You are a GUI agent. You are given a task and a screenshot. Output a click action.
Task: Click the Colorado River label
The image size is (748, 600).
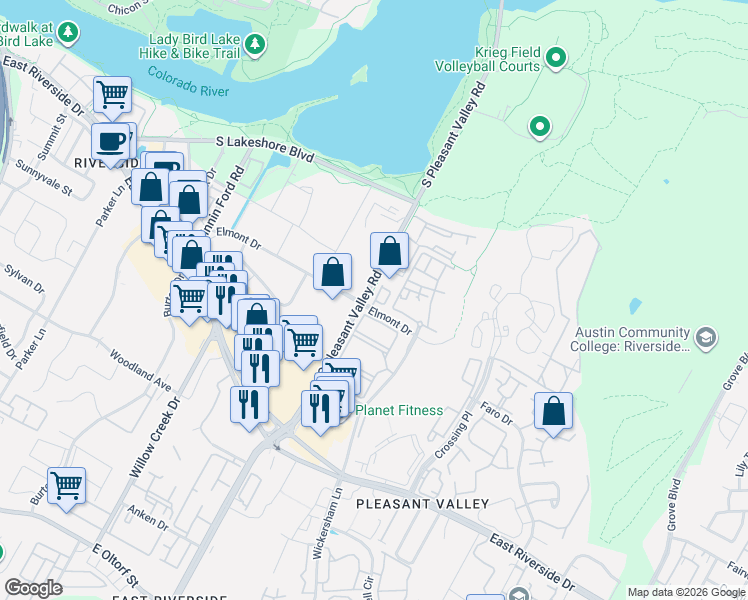click(x=188, y=82)
